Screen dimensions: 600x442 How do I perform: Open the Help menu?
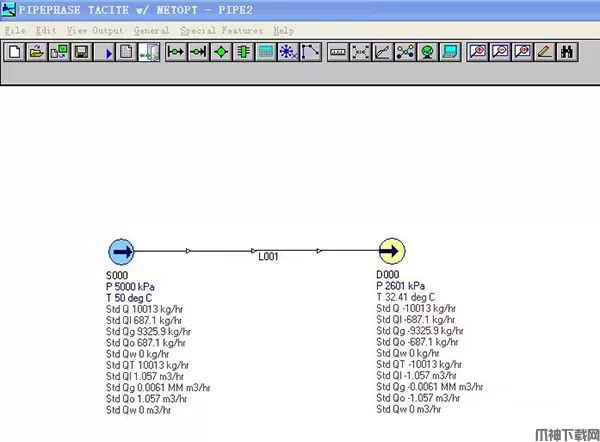pos(284,31)
